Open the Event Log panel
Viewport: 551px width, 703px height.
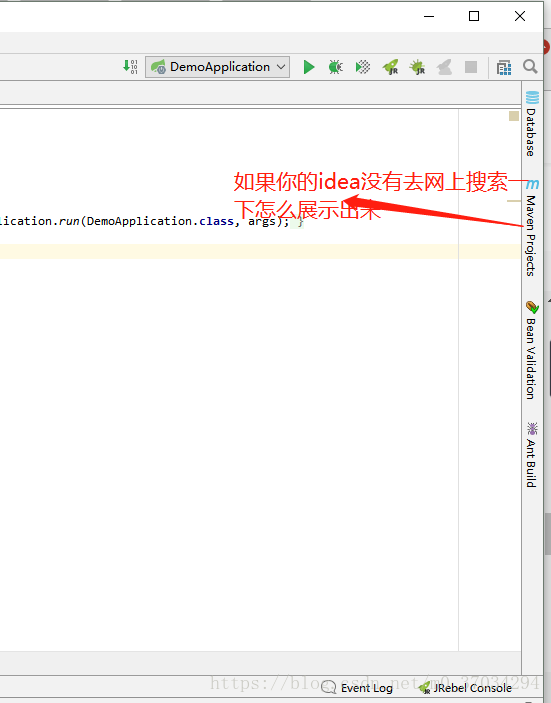pos(357,688)
